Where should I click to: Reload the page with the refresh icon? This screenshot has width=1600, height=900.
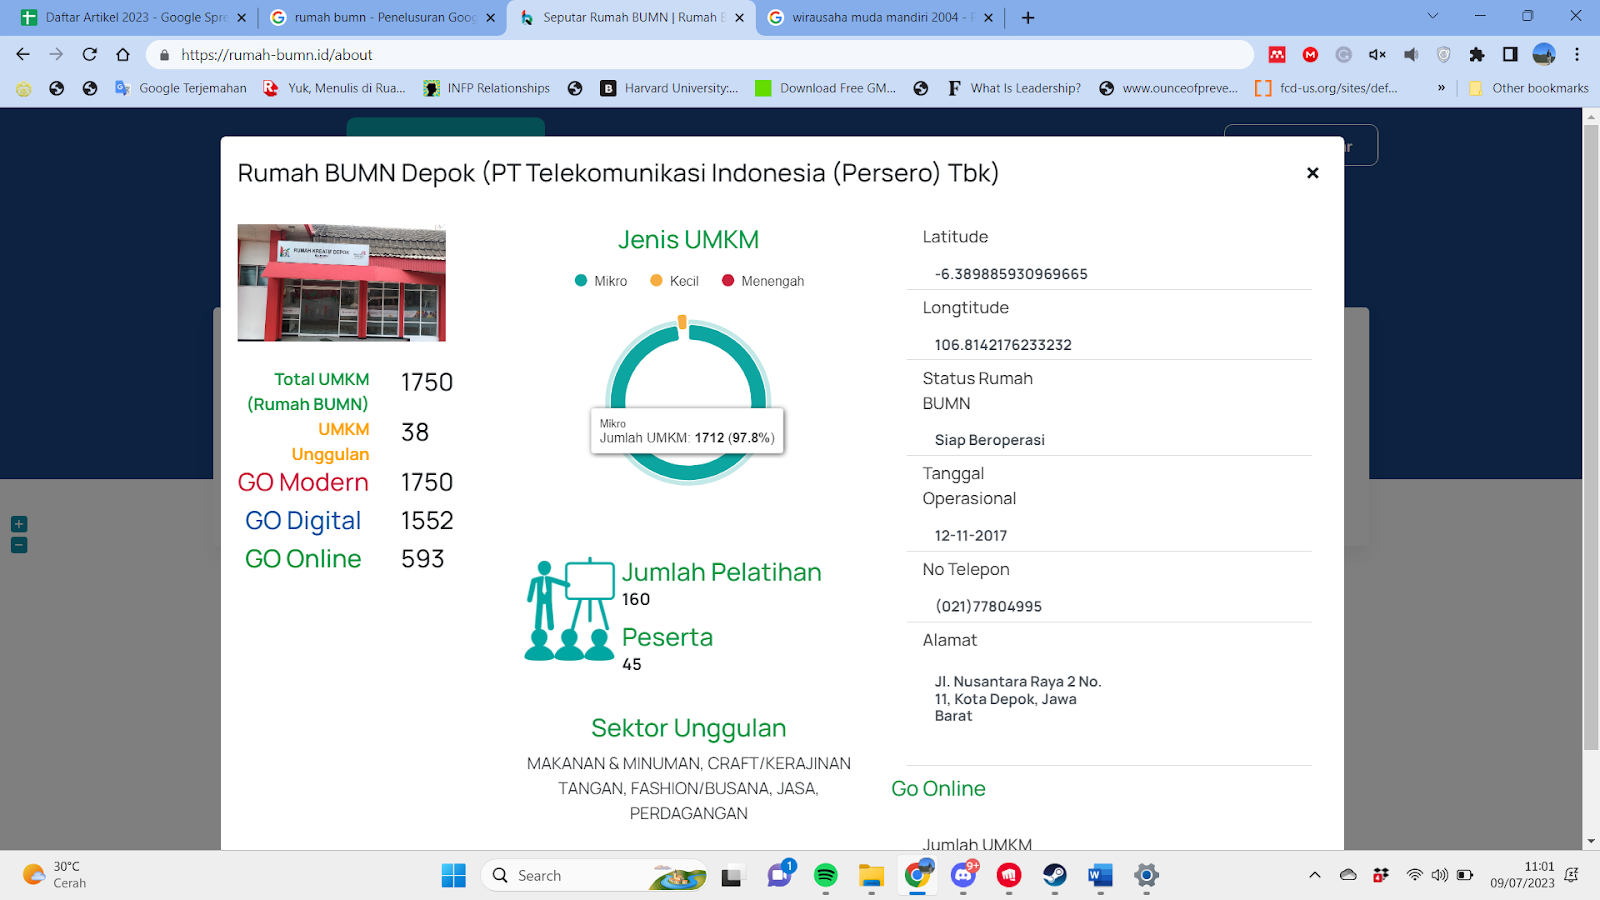(90, 55)
